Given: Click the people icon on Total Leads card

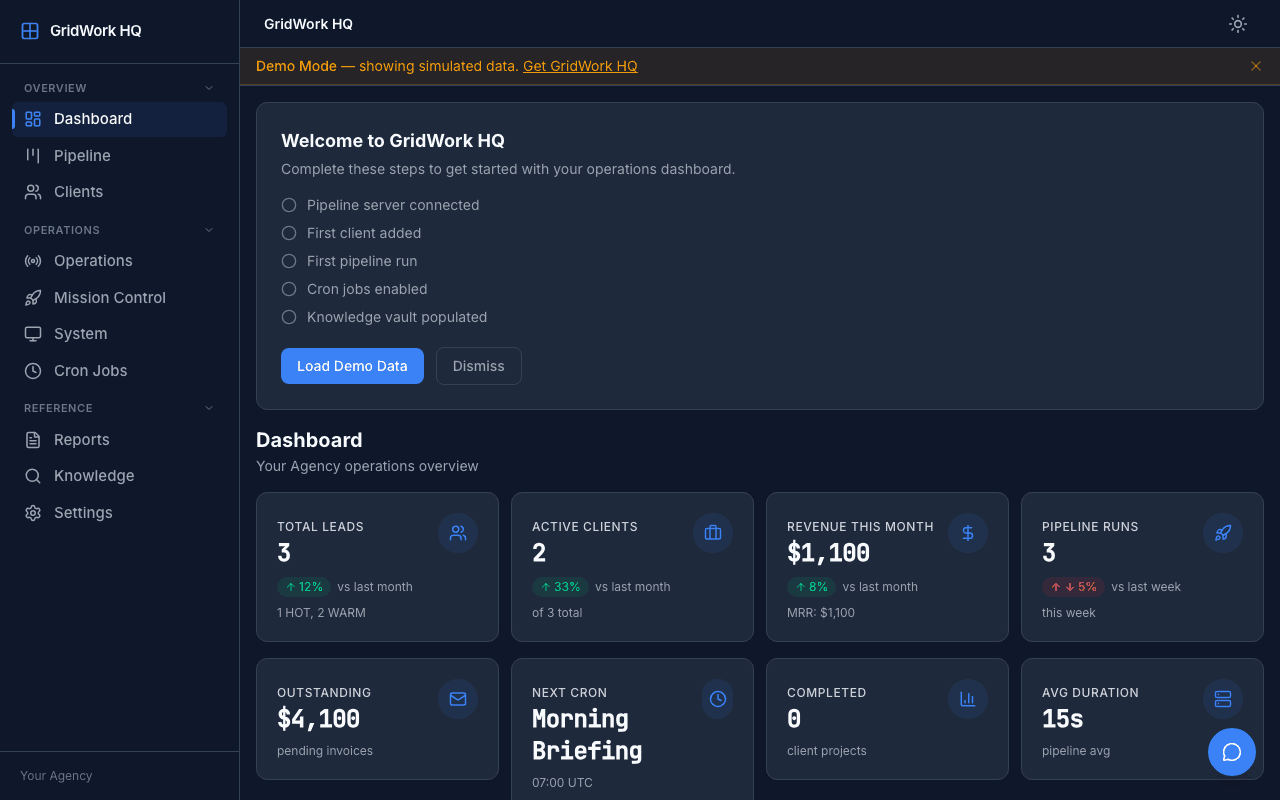Looking at the screenshot, I should click(458, 533).
